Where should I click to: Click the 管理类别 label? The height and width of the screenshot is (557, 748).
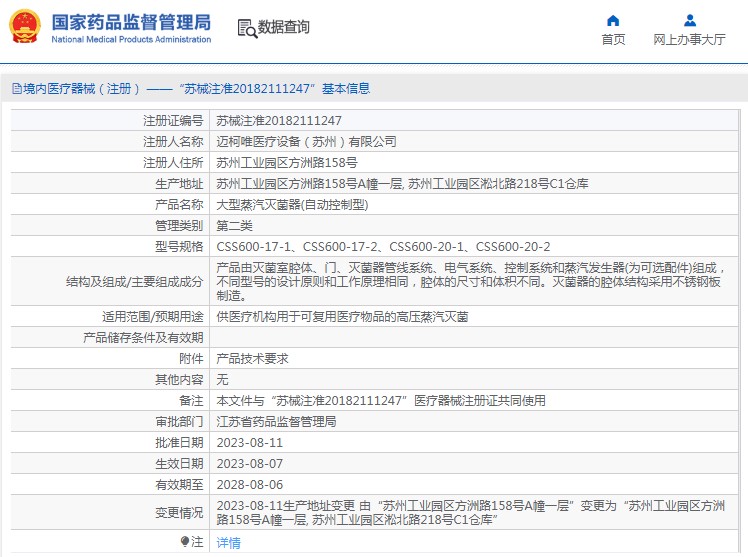click(x=179, y=226)
